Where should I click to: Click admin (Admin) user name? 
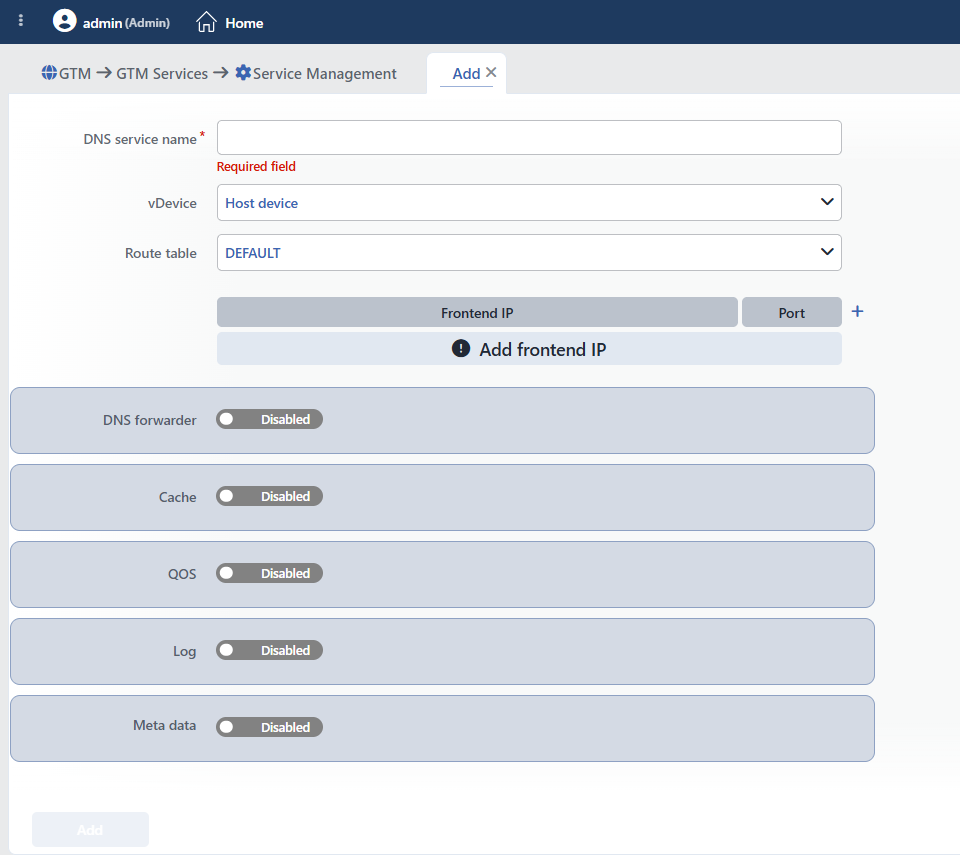click(x=126, y=23)
